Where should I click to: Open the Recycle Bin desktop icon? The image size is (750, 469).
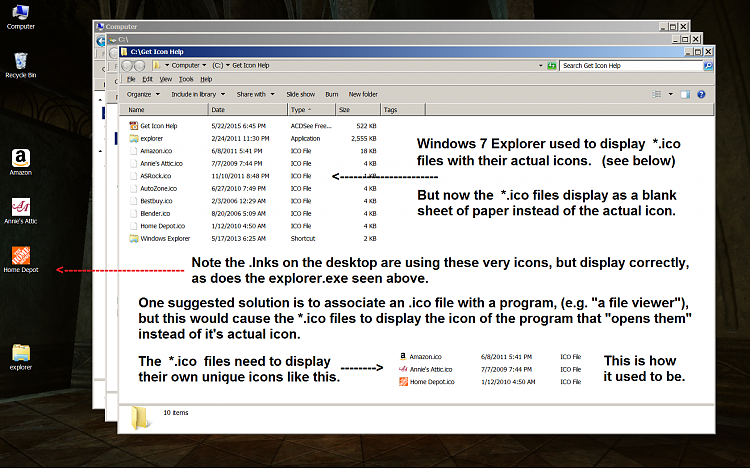pyautogui.click(x=20, y=65)
